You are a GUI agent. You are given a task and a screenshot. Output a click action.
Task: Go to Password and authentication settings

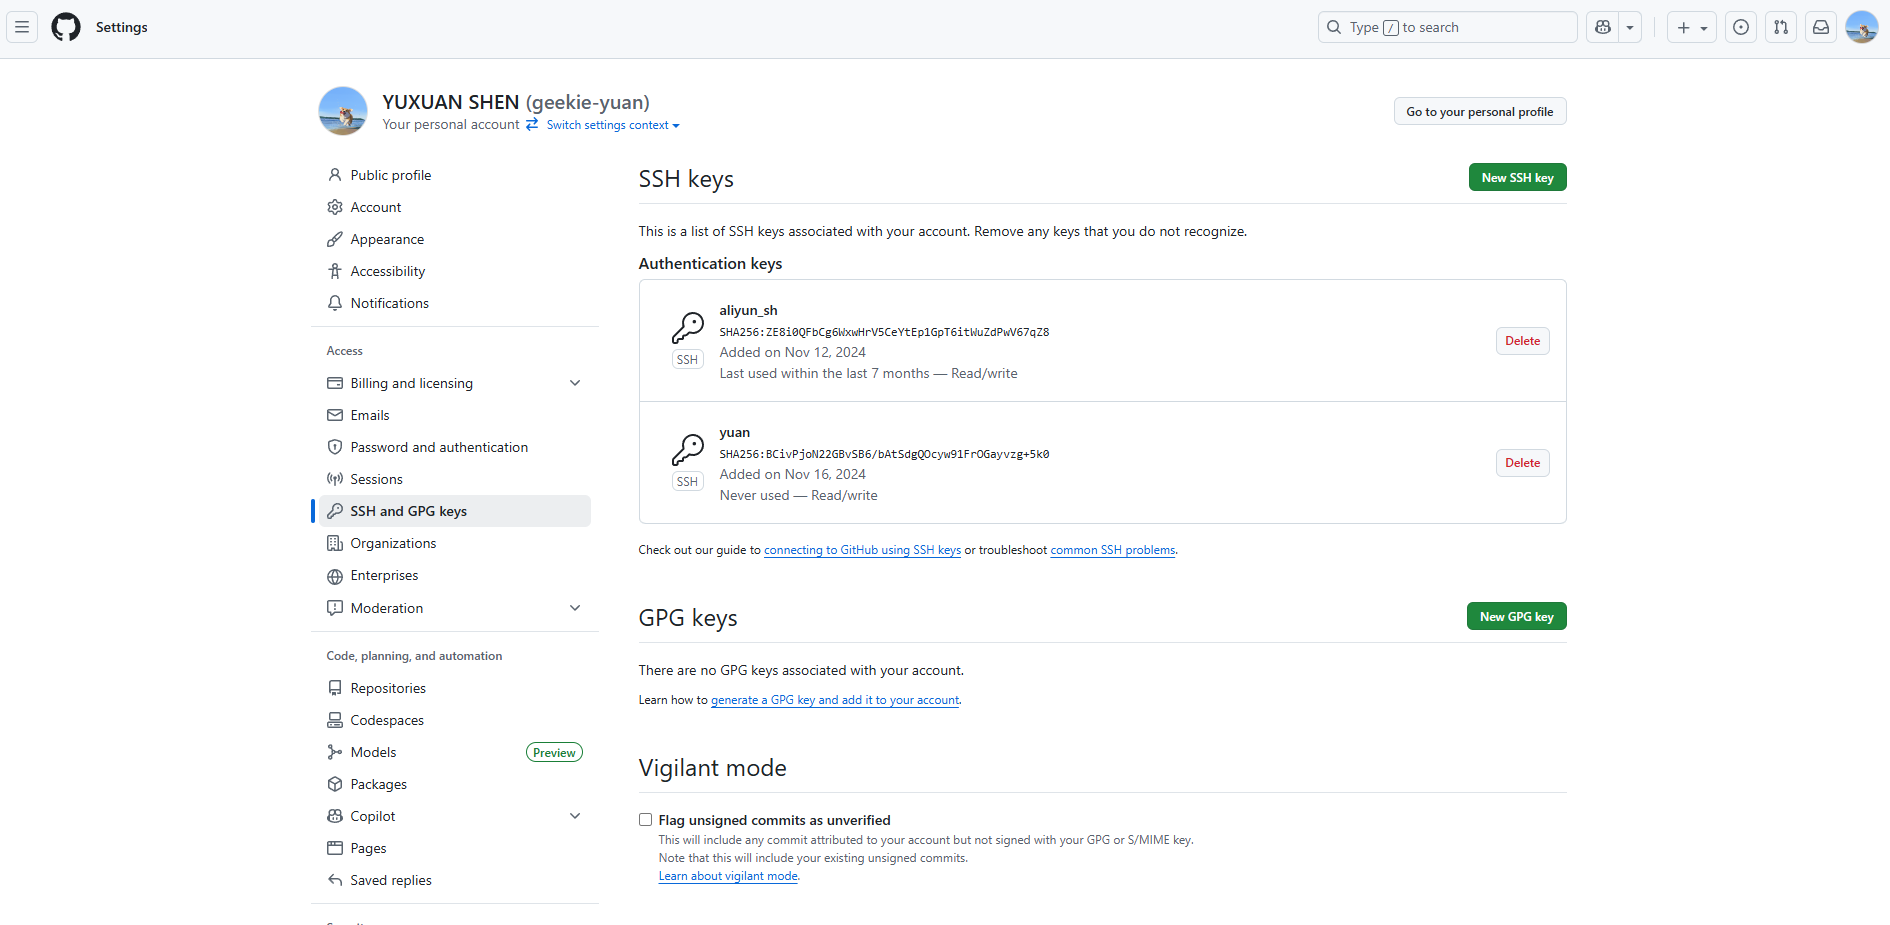(439, 447)
